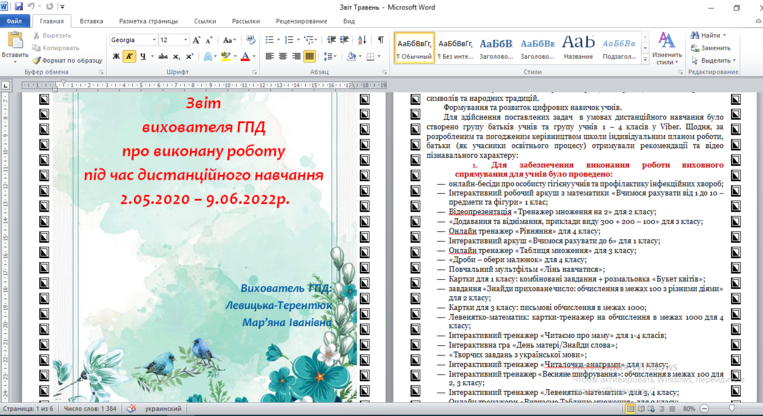Open Change Case (Аа) menu
The width and height of the screenshot is (763, 416).
229,40
